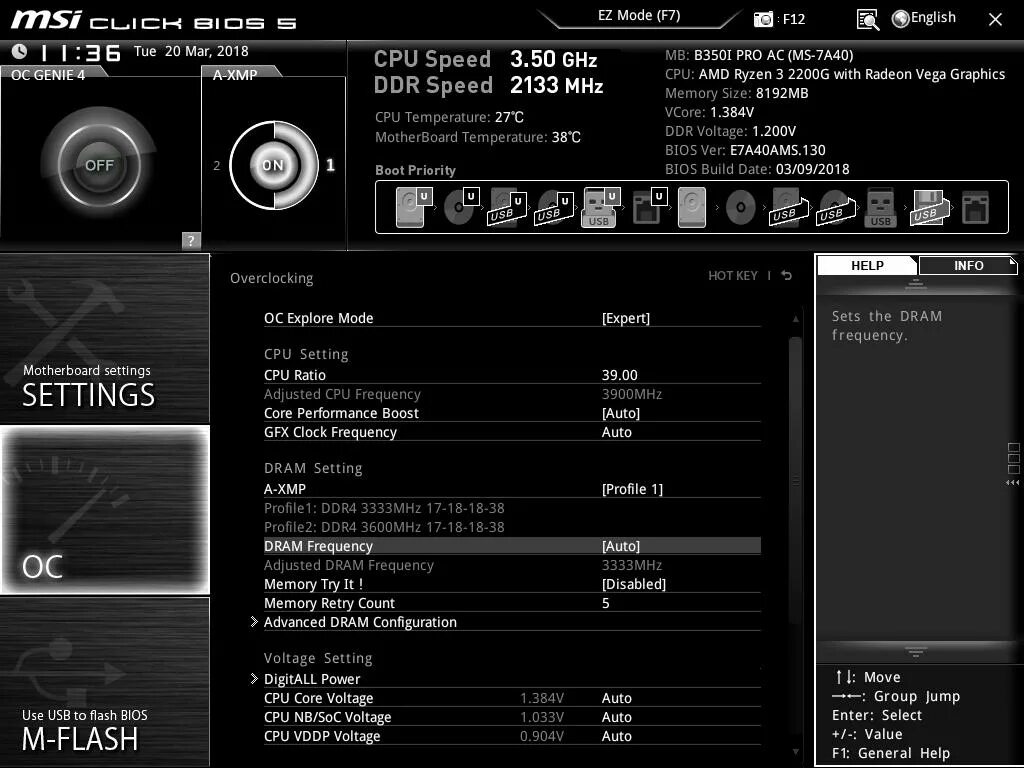
Task: Click the time display 11:36
Action: 80,53
